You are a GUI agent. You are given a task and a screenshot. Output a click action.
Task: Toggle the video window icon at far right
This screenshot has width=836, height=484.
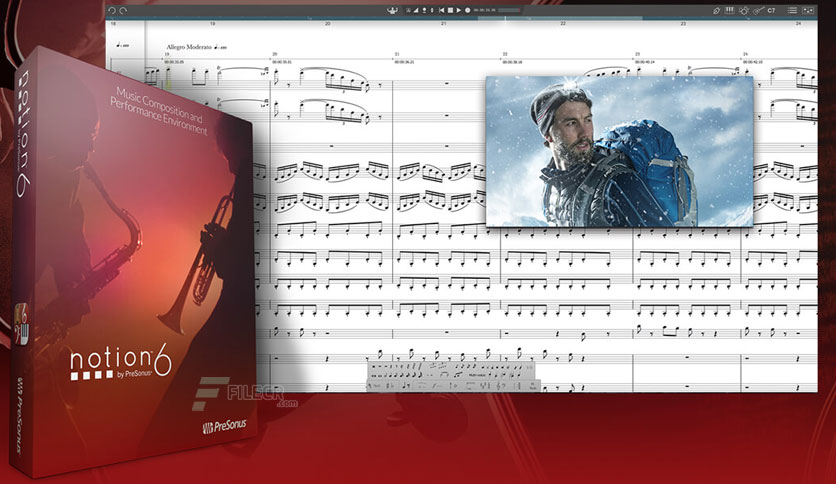tap(808, 10)
